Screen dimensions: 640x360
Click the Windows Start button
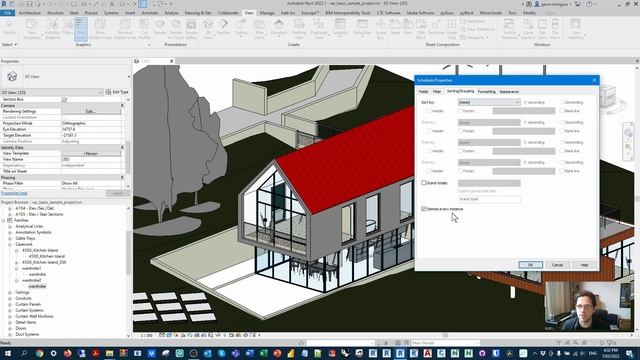point(7,353)
